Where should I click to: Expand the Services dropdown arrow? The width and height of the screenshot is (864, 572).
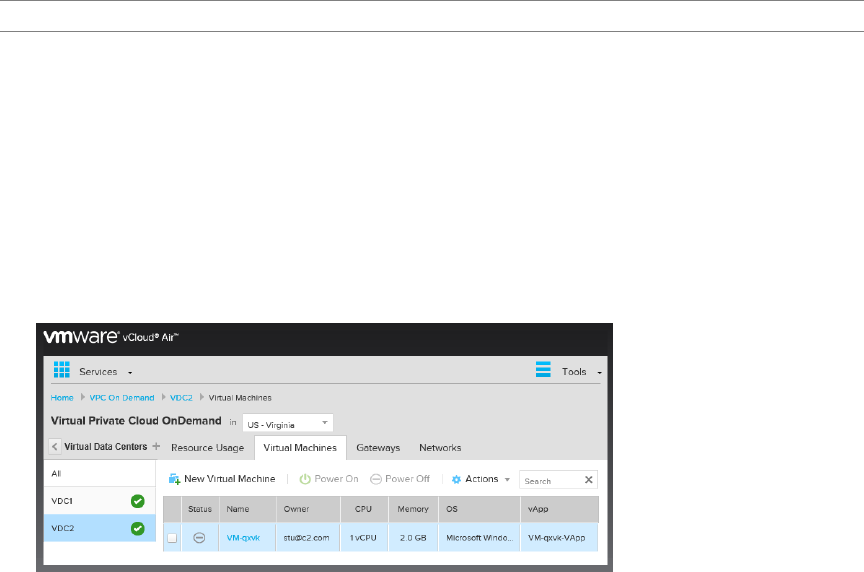[x=130, y=373]
